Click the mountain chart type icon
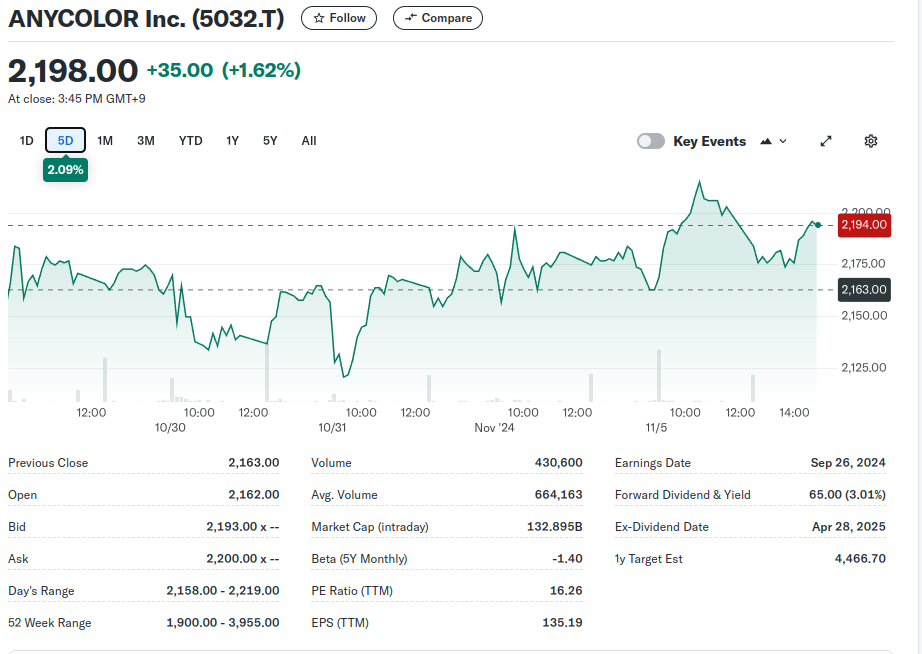 (766, 141)
